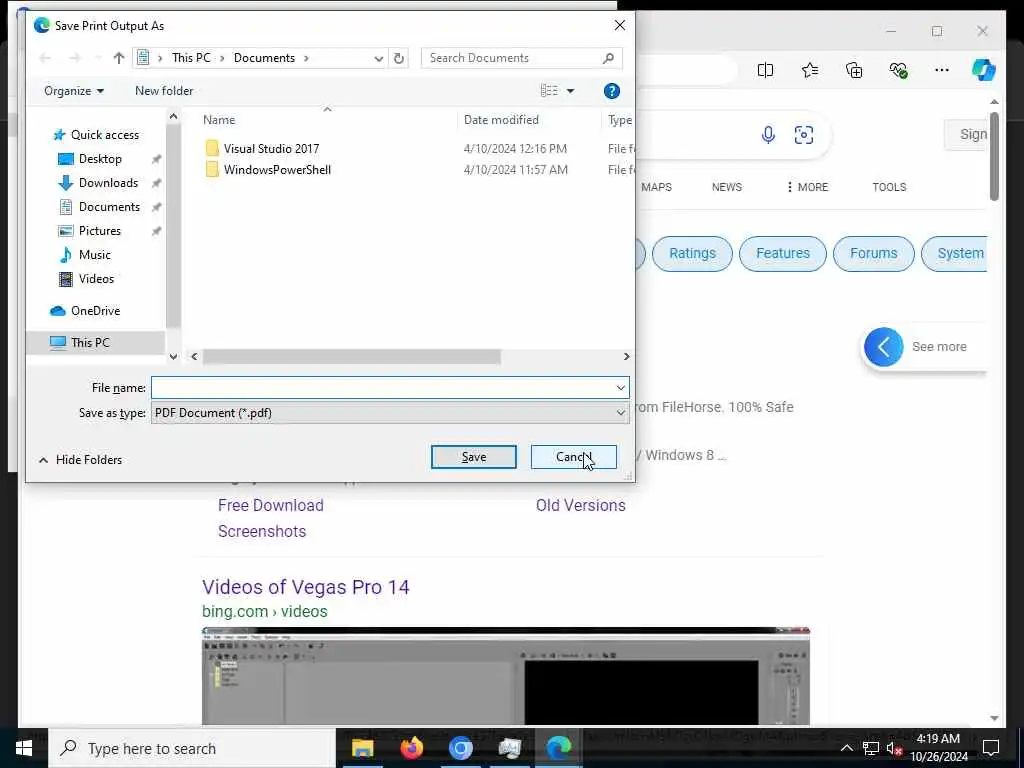Open the MORE menu on Bing

pos(808,187)
